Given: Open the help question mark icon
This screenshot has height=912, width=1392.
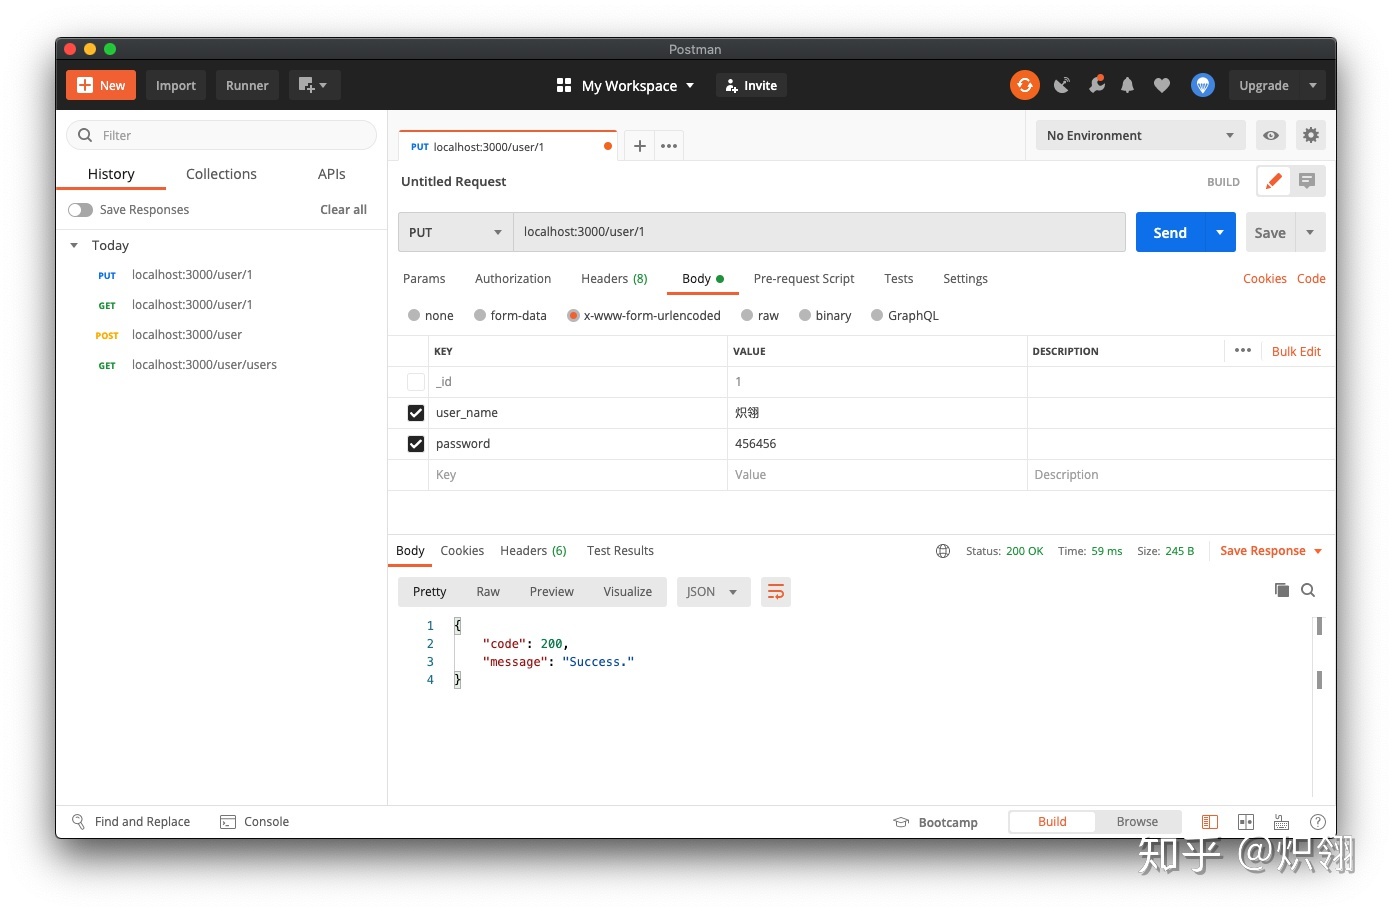Looking at the screenshot, I should [x=1317, y=822].
